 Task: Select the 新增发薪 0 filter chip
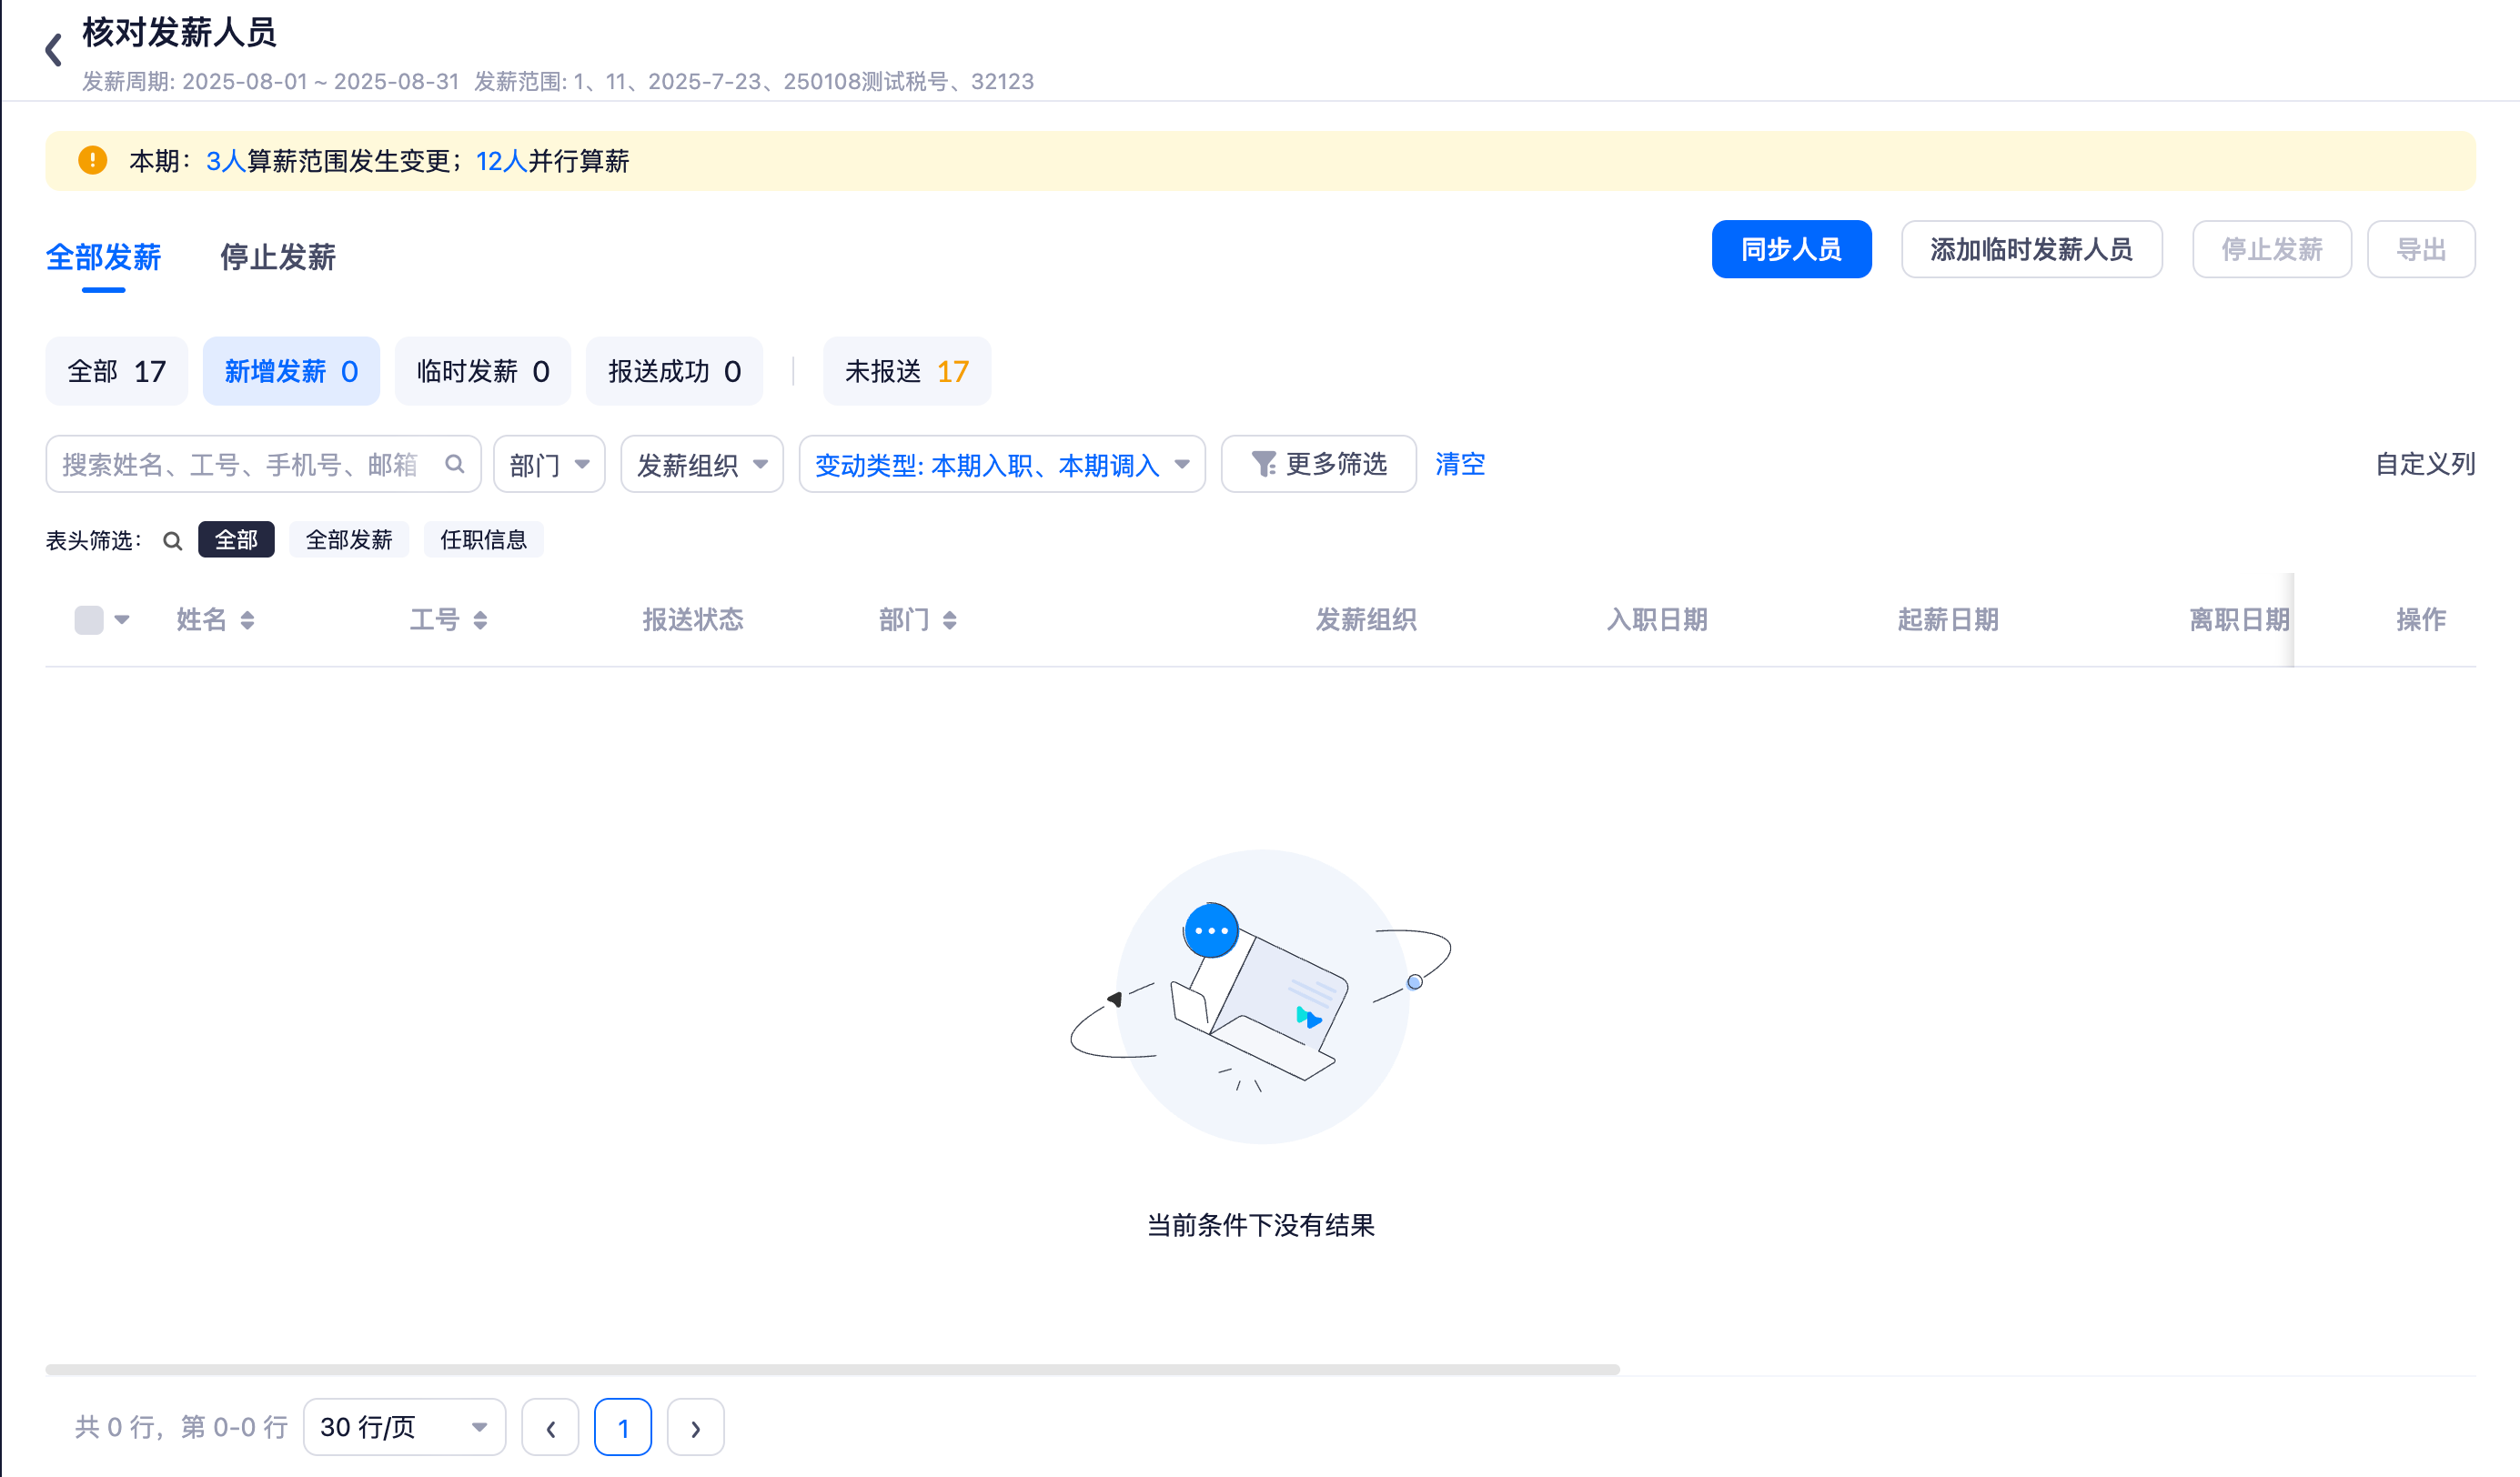pos(291,371)
